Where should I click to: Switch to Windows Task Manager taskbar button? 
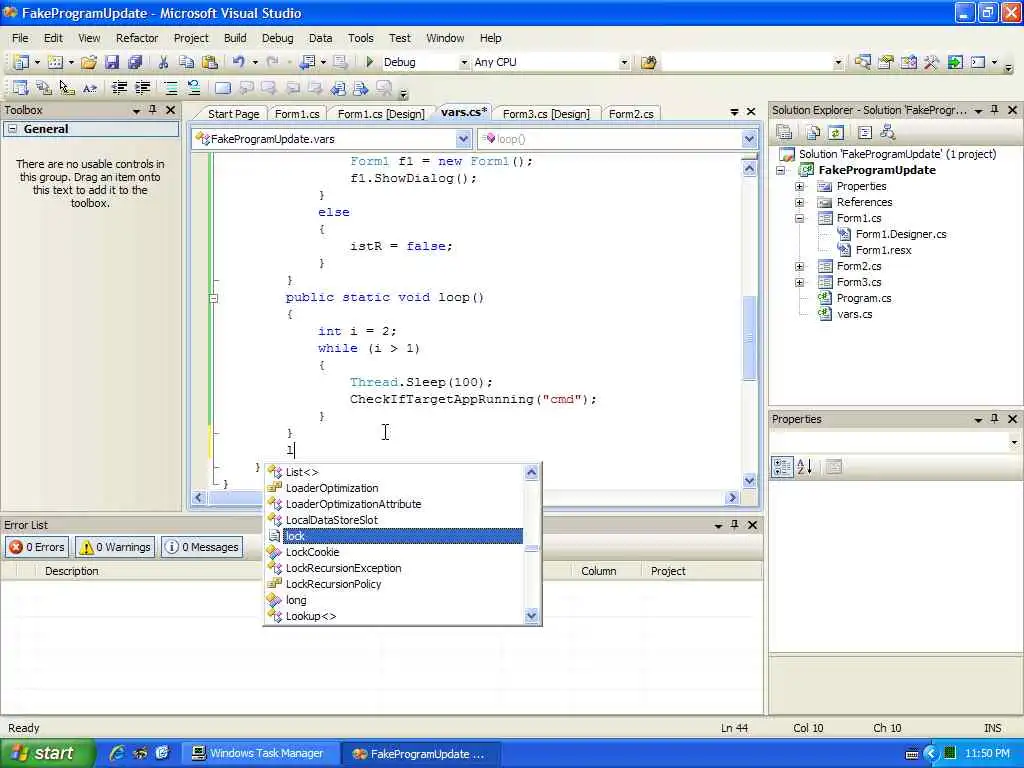(x=260, y=753)
